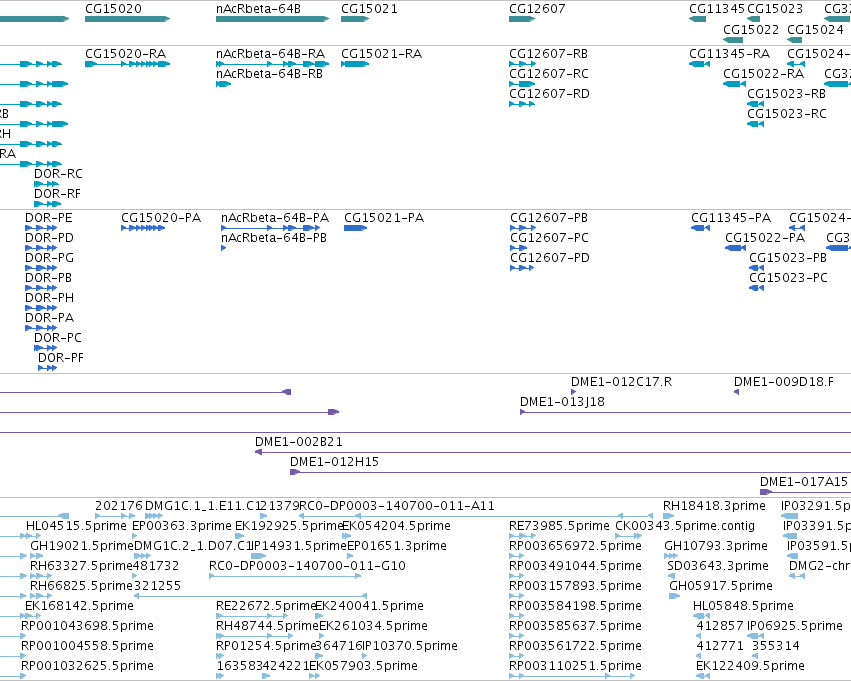Click protein CG12607-PC
The image size is (851, 681).
[549, 238]
